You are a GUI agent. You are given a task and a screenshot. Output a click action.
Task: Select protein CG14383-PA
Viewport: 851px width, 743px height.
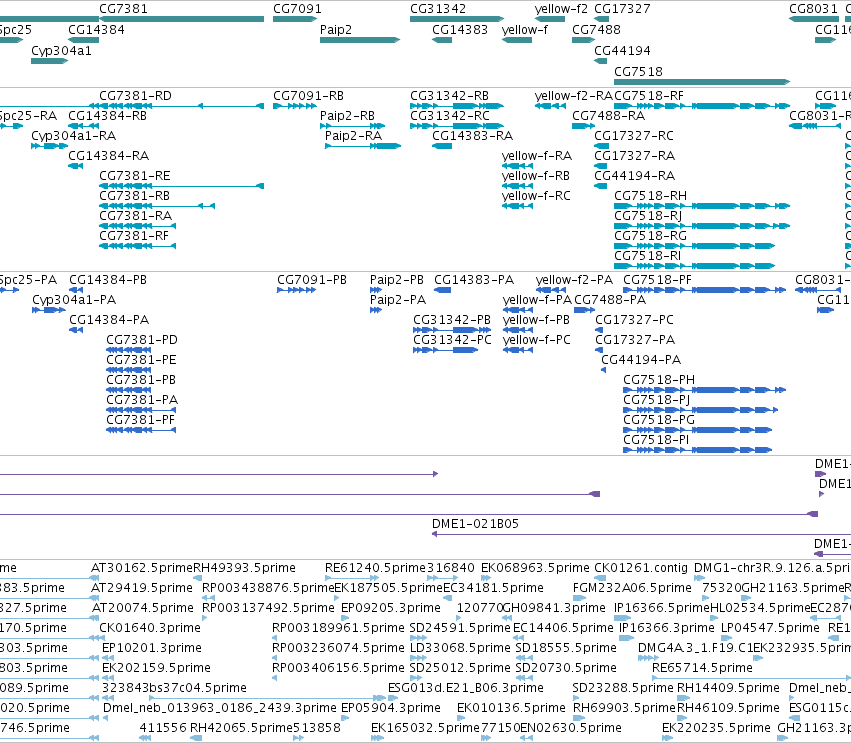click(x=474, y=280)
